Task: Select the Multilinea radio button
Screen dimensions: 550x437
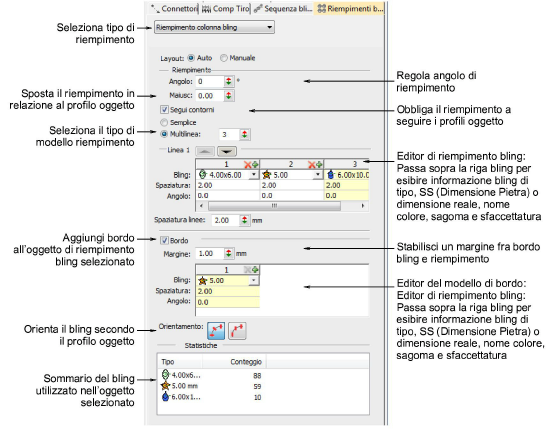Action: pos(164,134)
